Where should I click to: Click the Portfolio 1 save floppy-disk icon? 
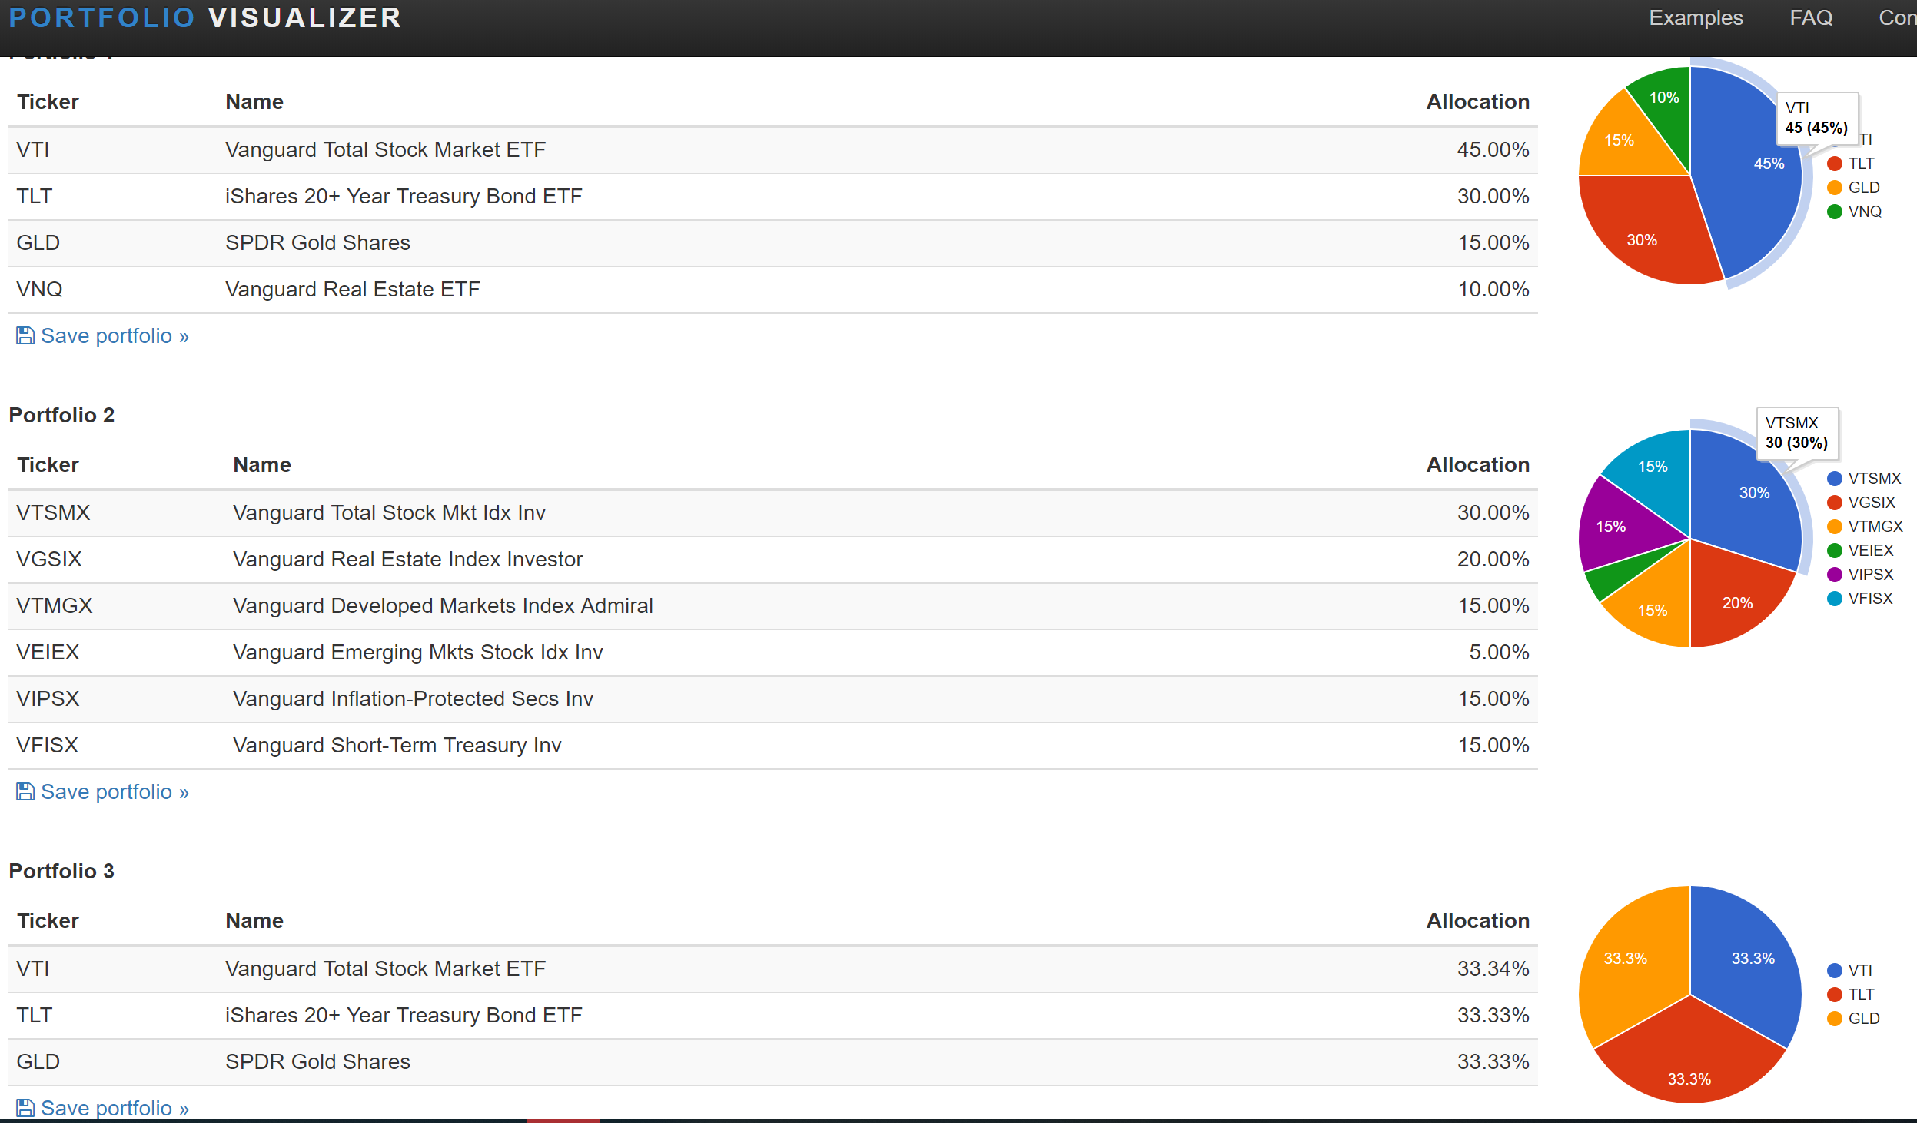click(25, 336)
